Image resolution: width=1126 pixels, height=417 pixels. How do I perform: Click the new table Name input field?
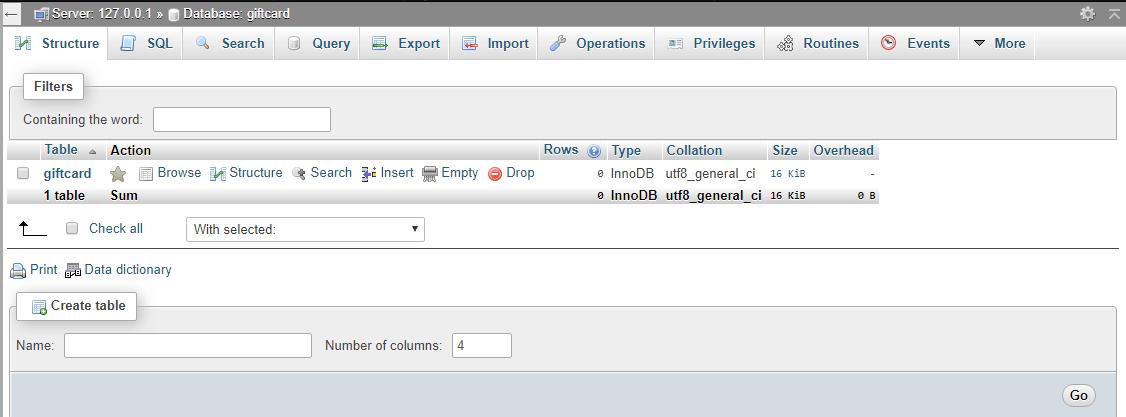(x=188, y=346)
